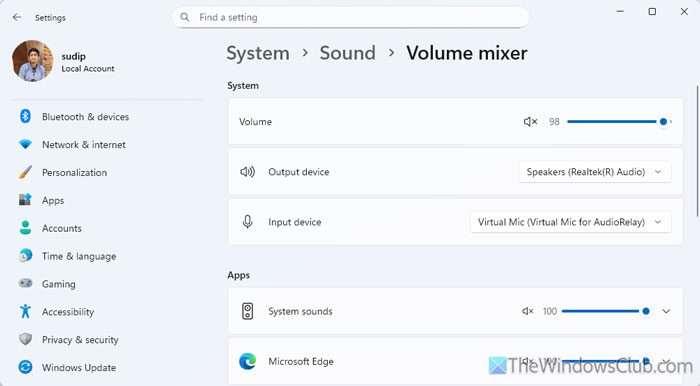Click the Time & language globe icon
This screenshot has height=386, width=700.
[25, 256]
